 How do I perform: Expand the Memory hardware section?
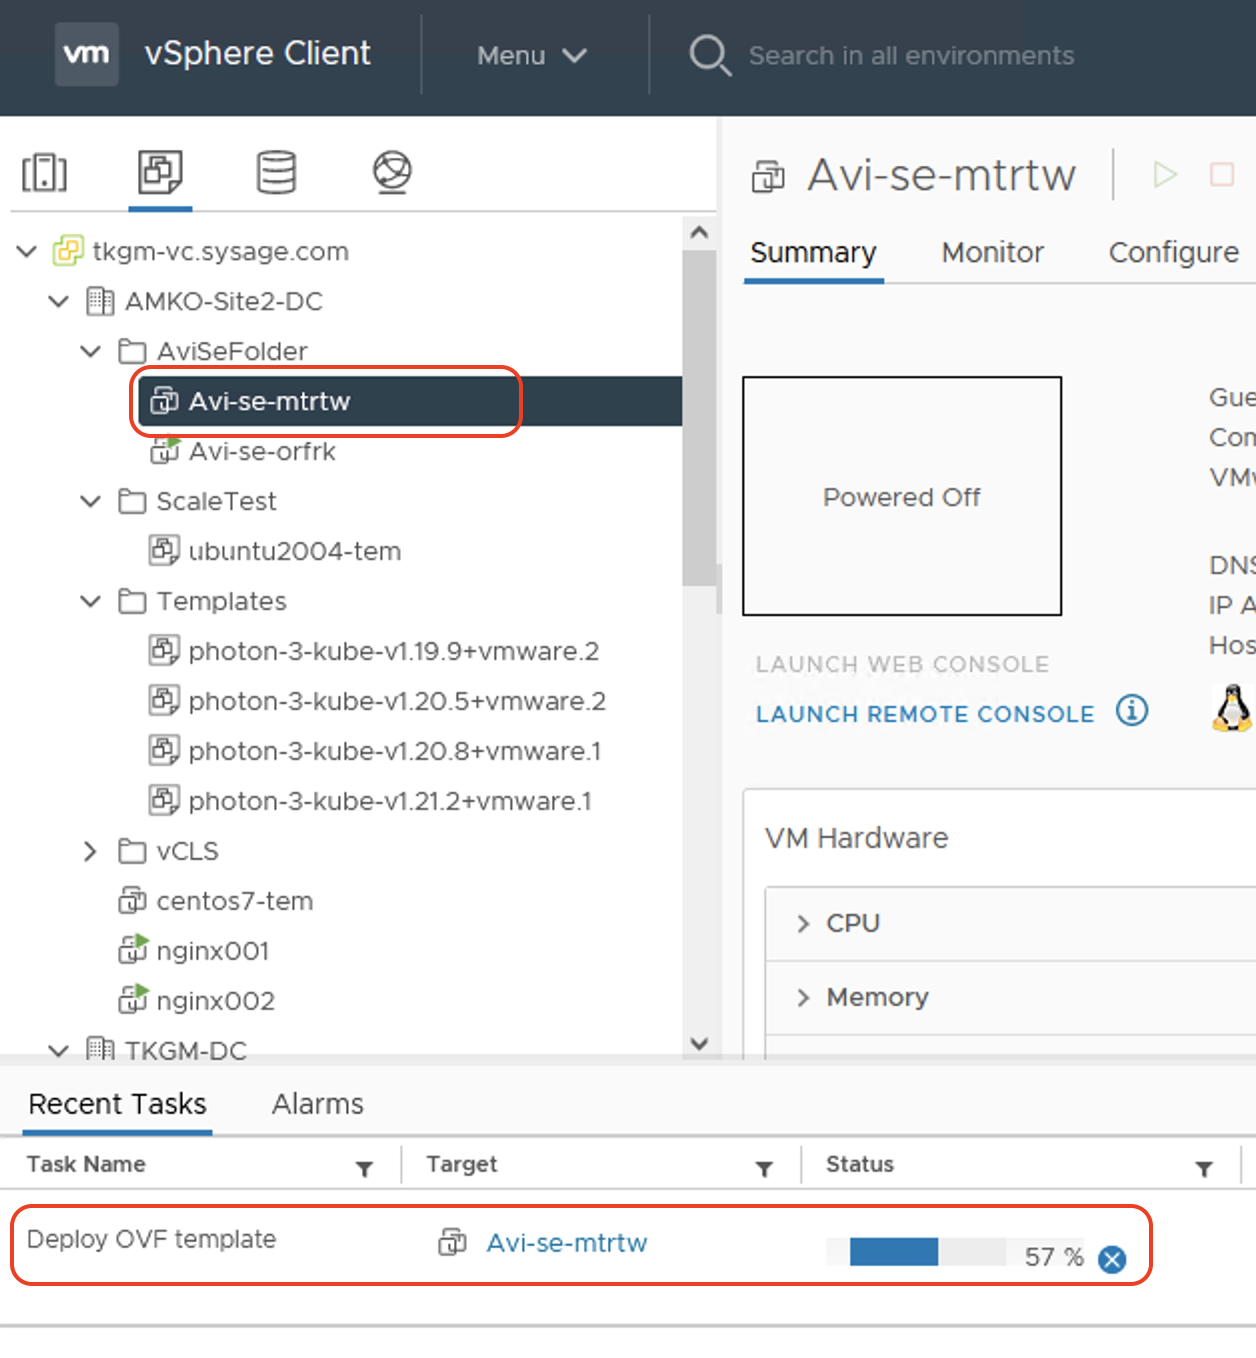[803, 997]
